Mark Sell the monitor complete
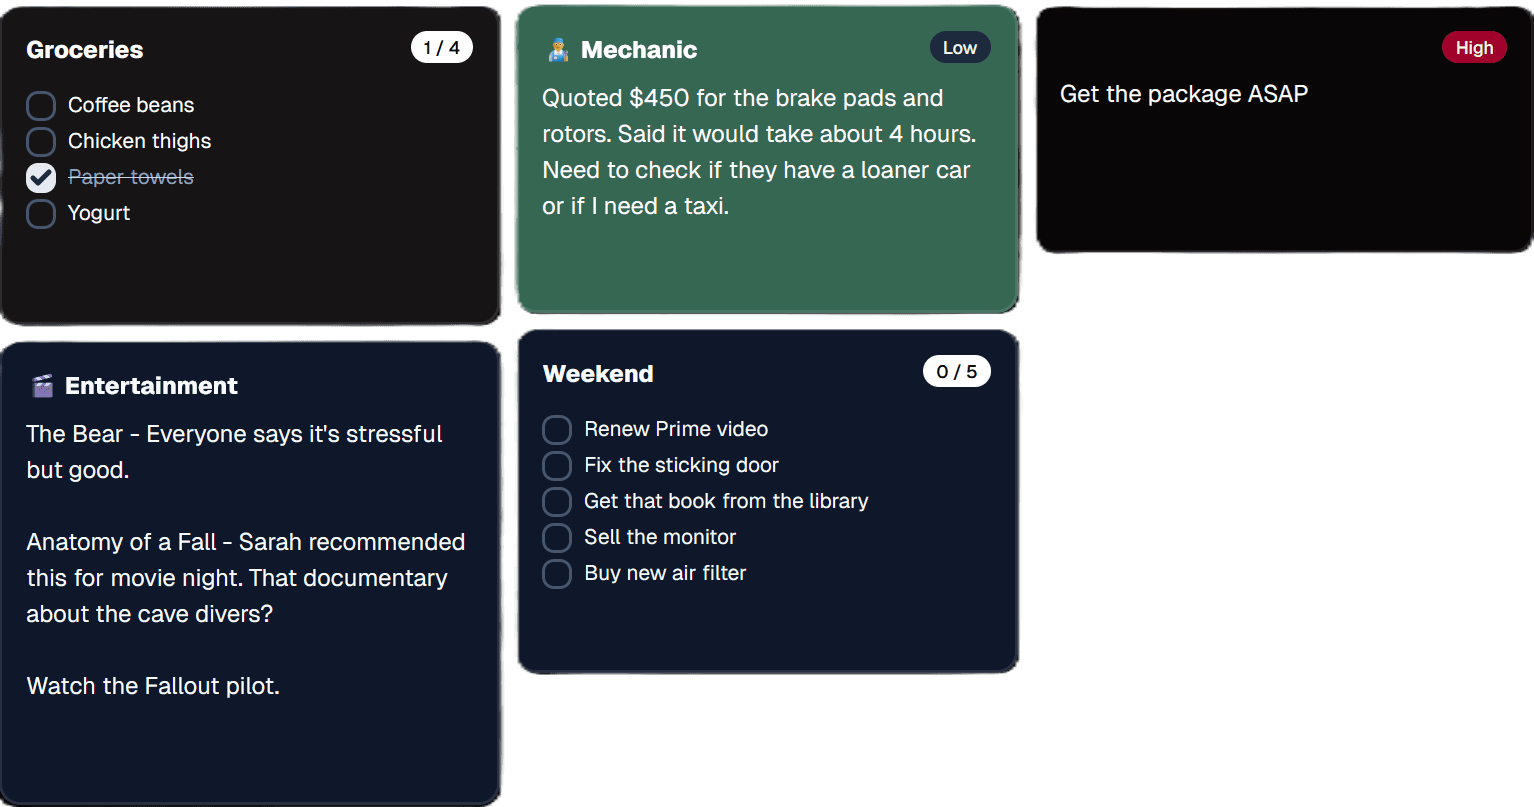 (x=557, y=538)
